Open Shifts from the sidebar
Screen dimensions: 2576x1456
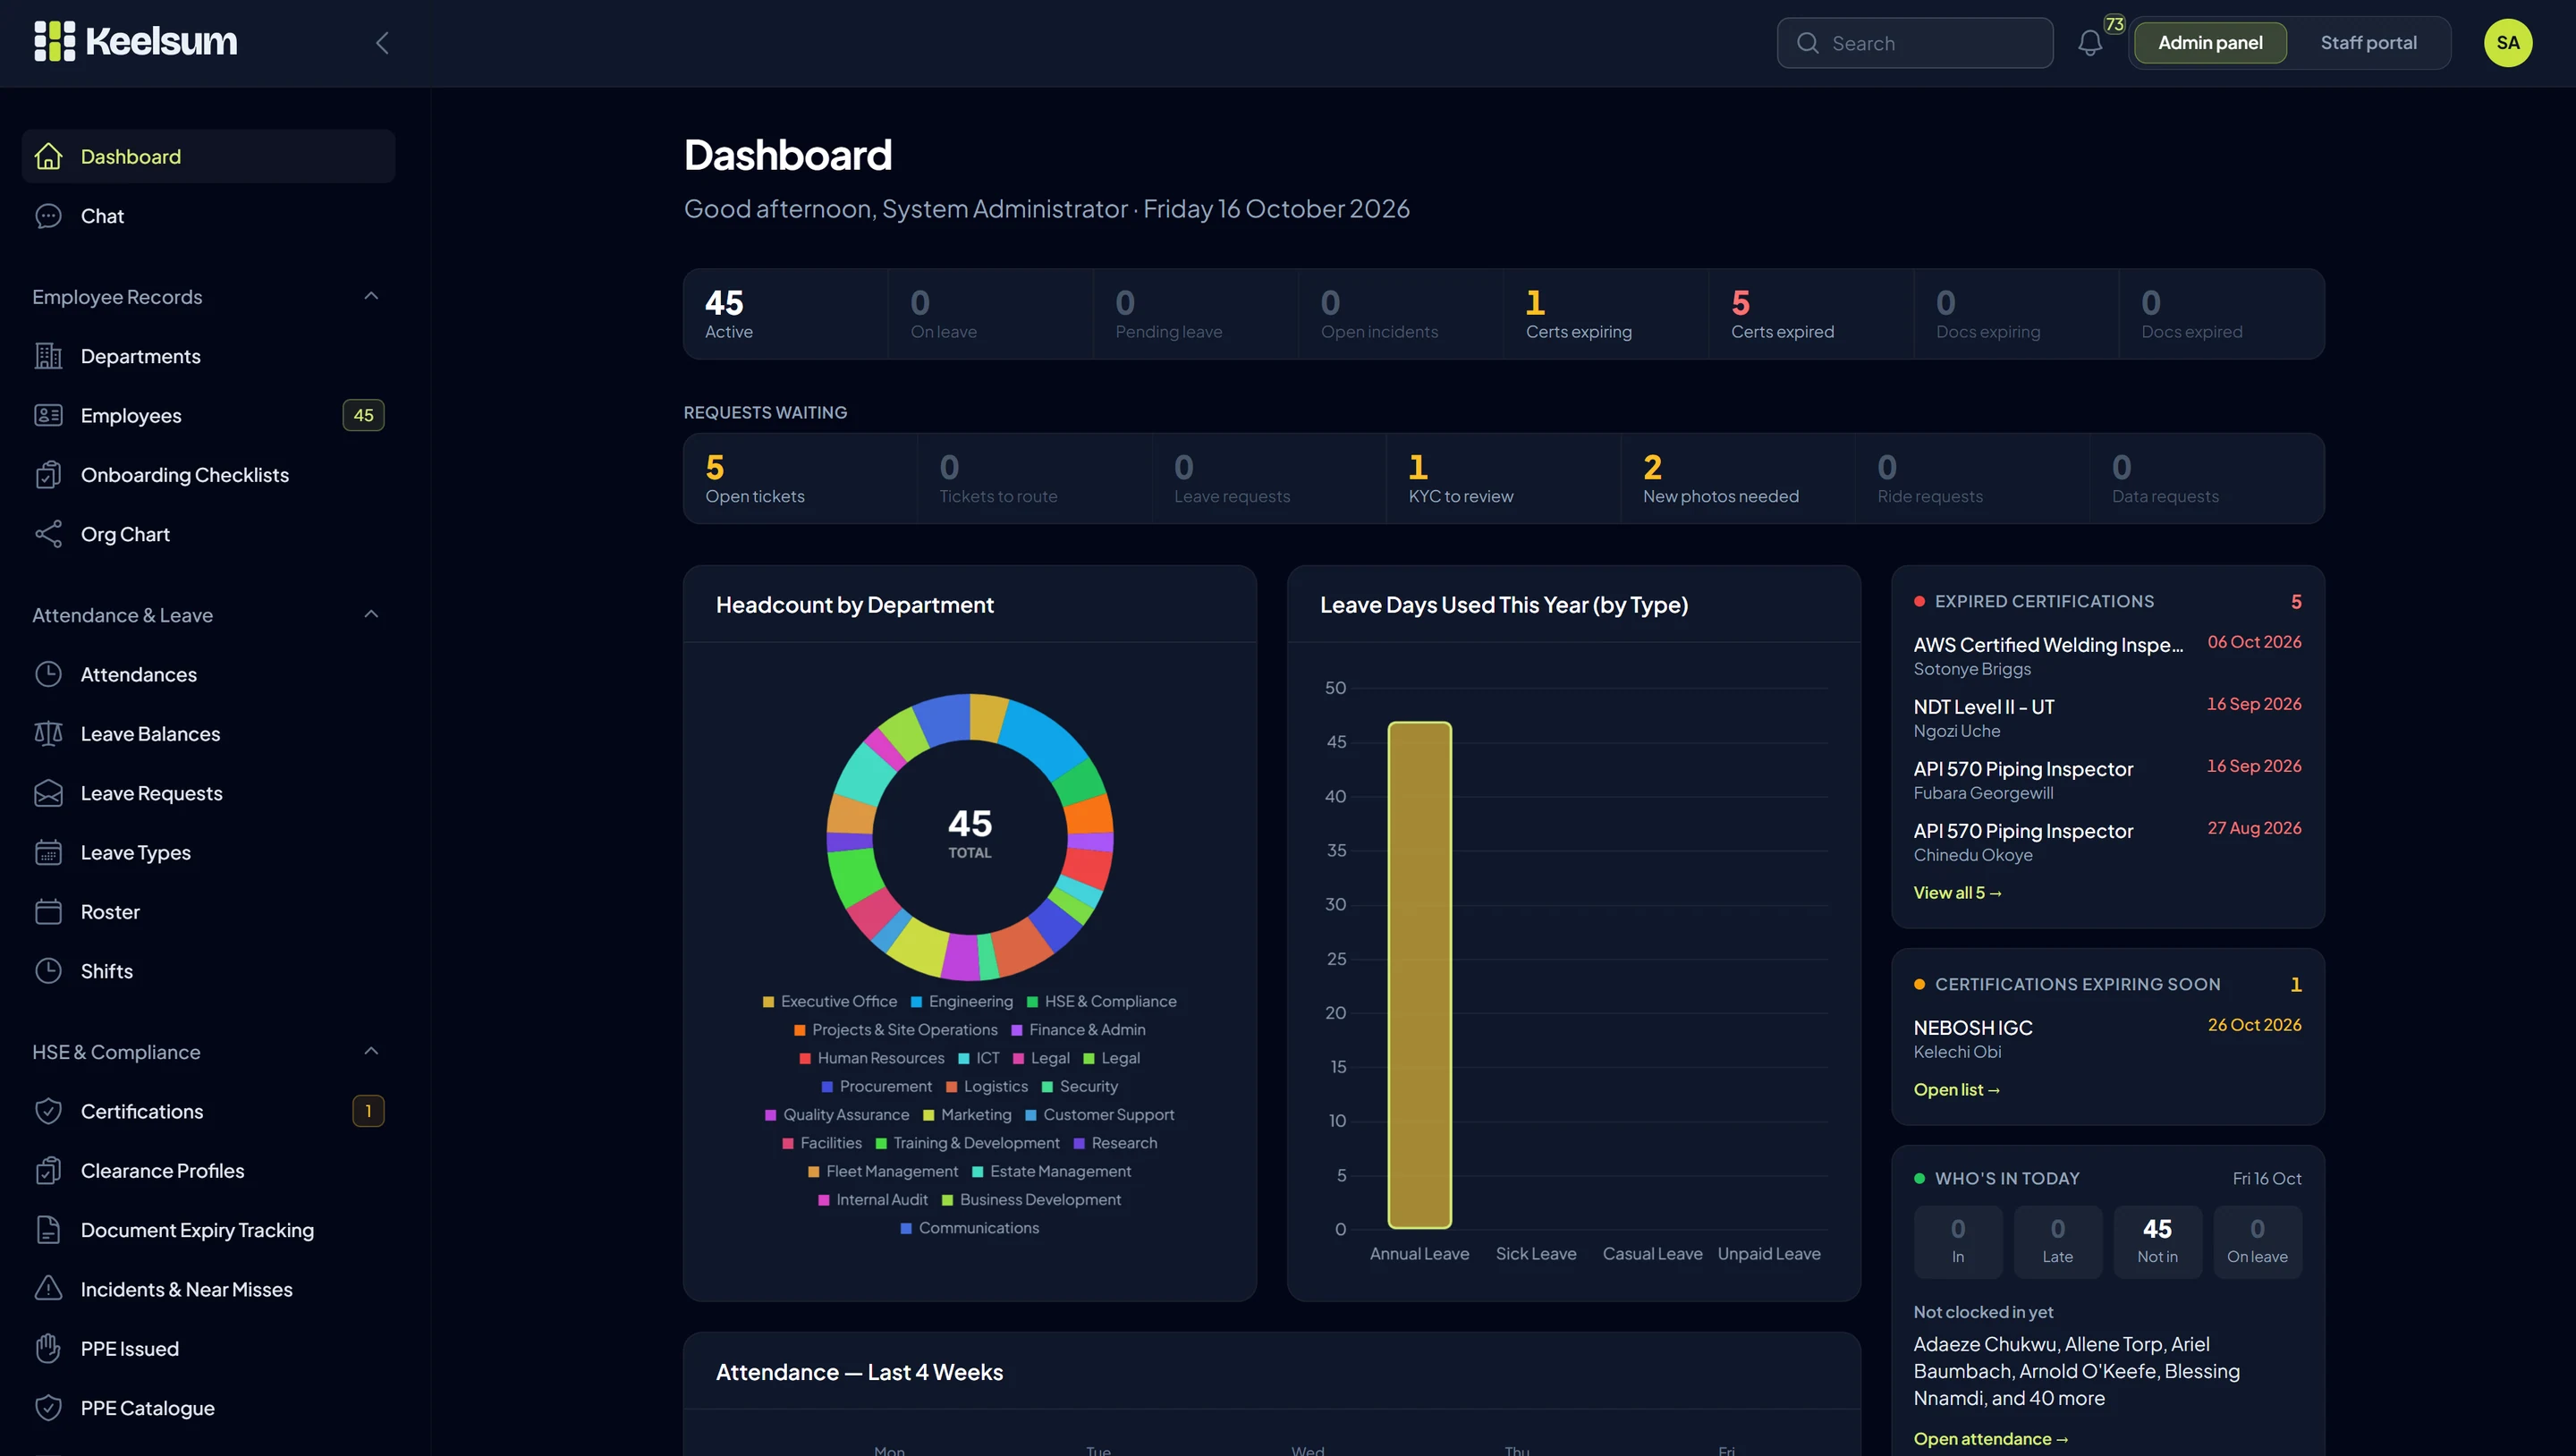tap(208, 971)
